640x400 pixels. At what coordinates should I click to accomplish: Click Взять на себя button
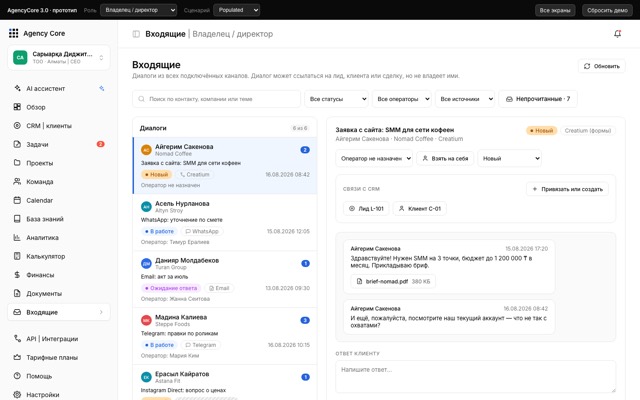(445, 158)
